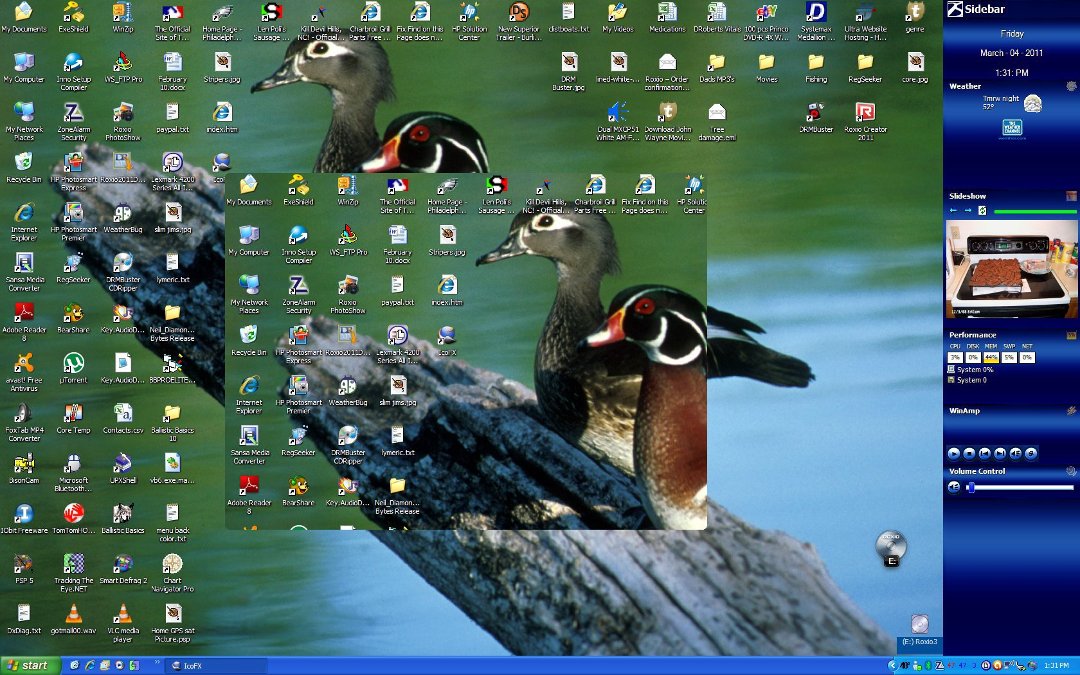Launch the Core Temp shortcut
The image size is (1080, 675).
coord(73,413)
